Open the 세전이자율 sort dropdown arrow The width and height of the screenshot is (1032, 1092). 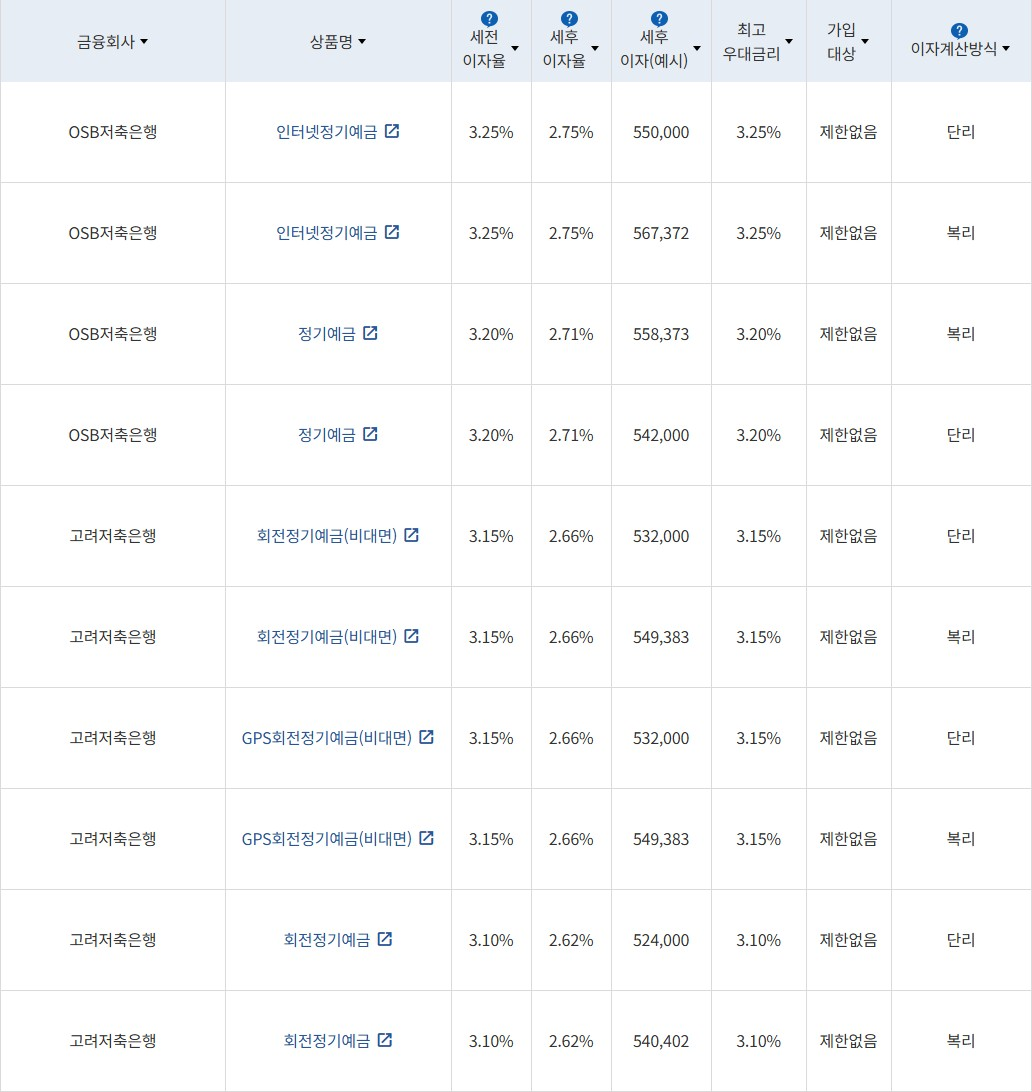click(516, 47)
